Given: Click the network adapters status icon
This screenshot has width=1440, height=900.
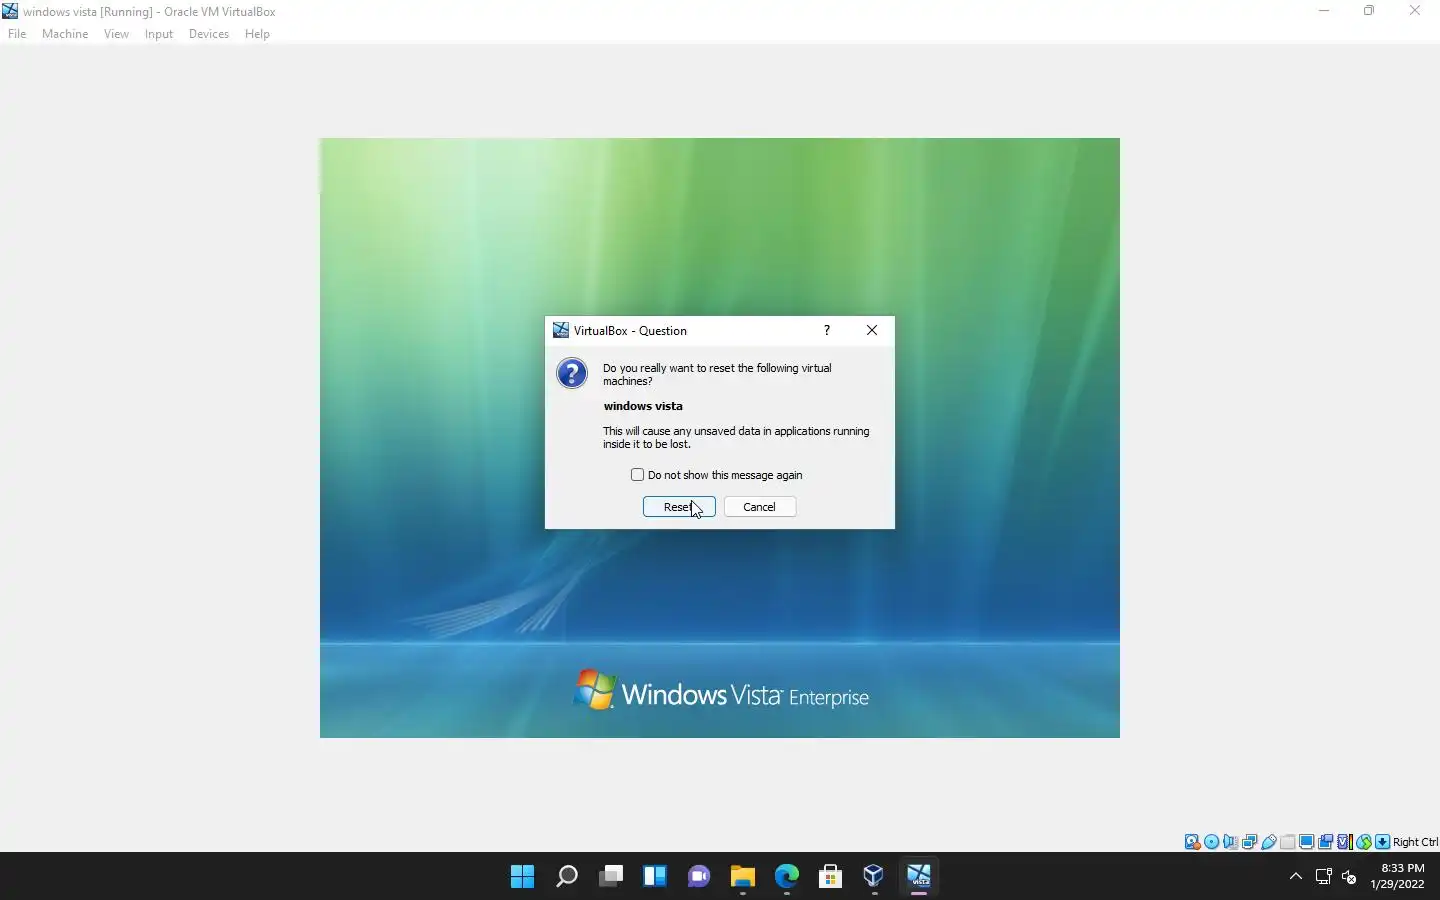Looking at the screenshot, I should coord(1249,842).
